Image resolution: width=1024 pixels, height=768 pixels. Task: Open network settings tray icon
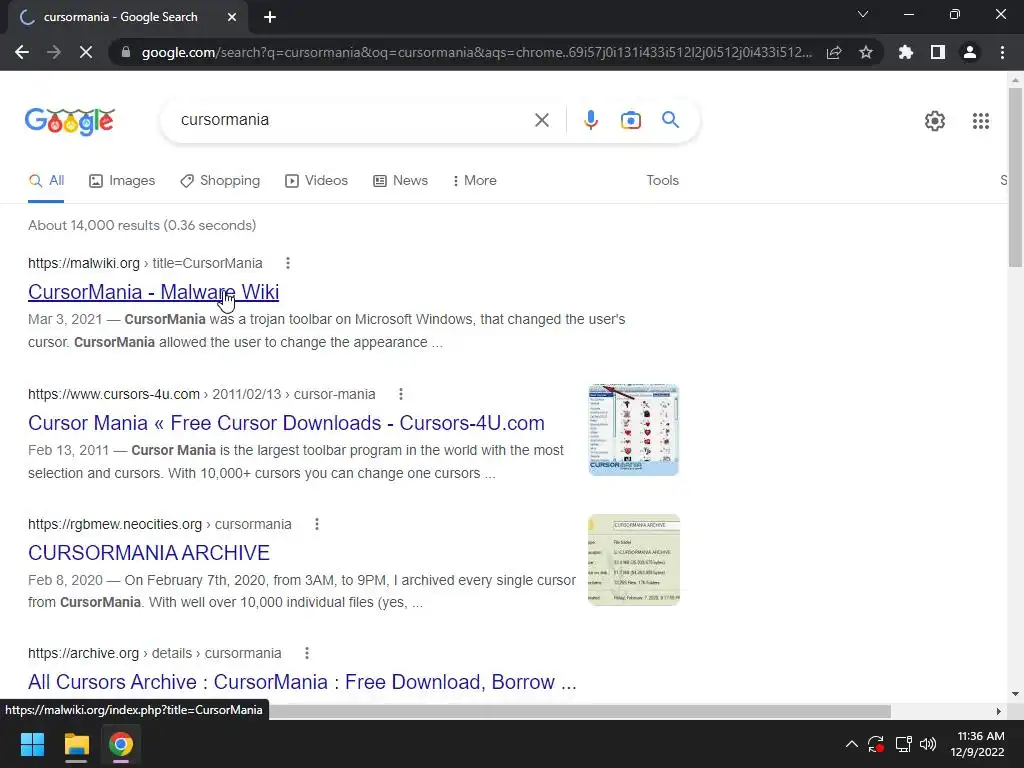coord(903,744)
